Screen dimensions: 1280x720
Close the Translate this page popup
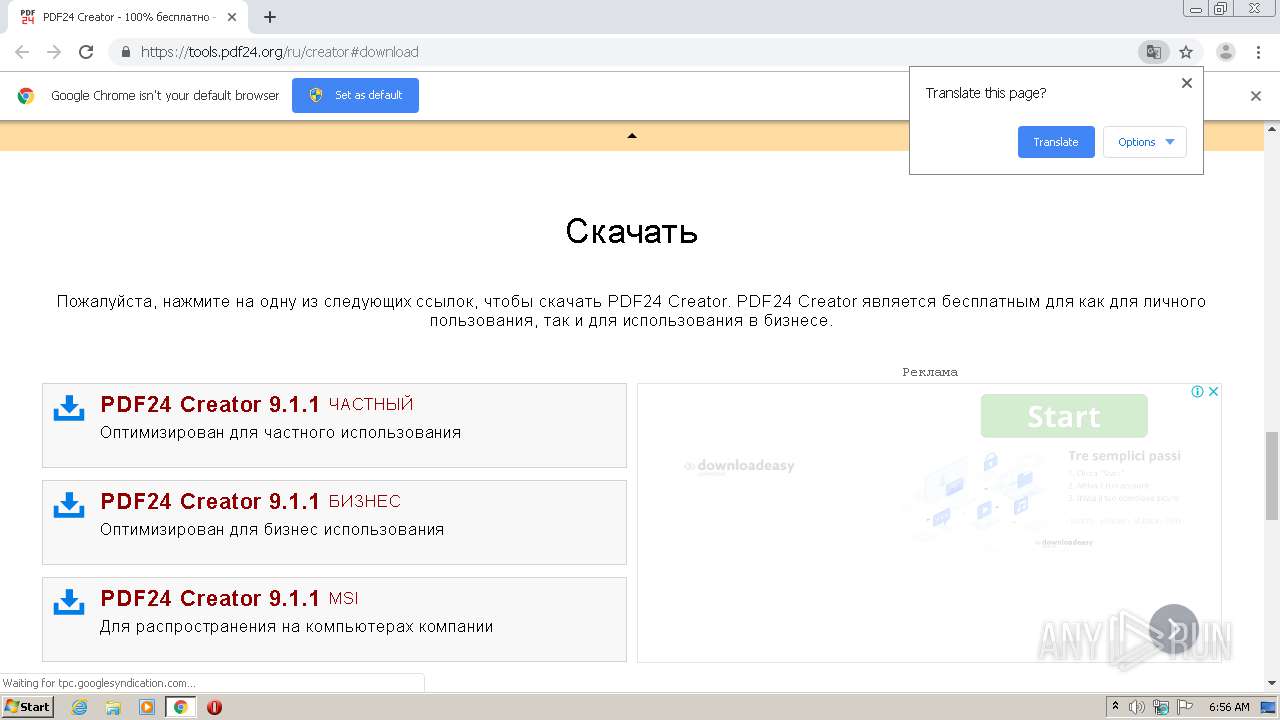[1187, 83]
